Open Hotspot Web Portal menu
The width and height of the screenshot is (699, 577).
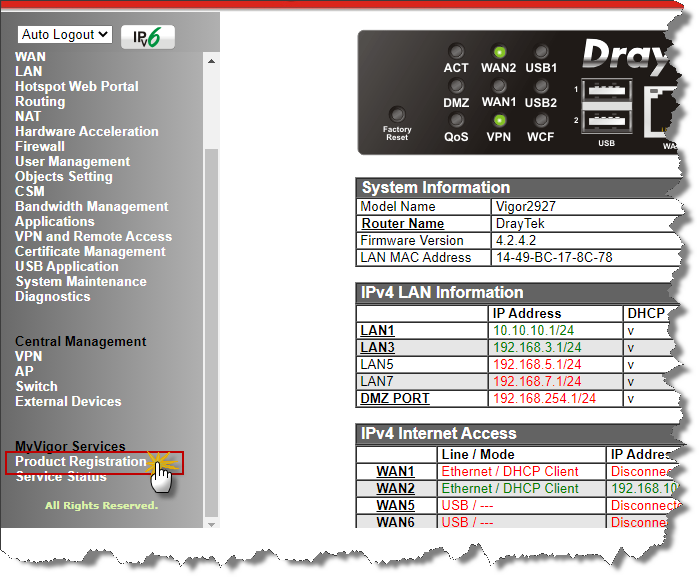click(77, 87)
